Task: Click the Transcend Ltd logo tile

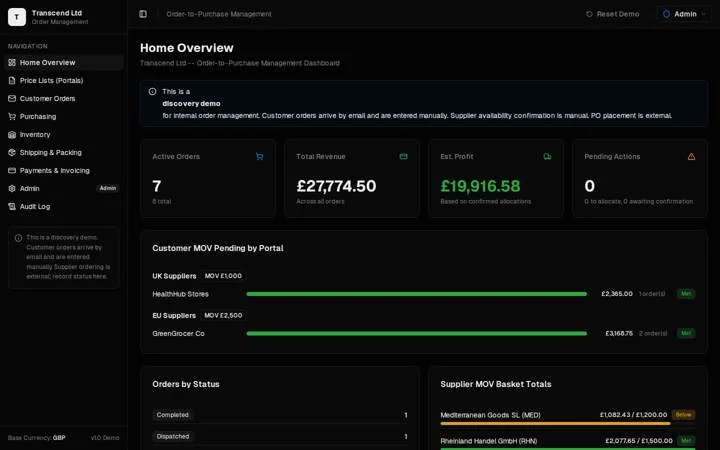Action: coord(17,17)
